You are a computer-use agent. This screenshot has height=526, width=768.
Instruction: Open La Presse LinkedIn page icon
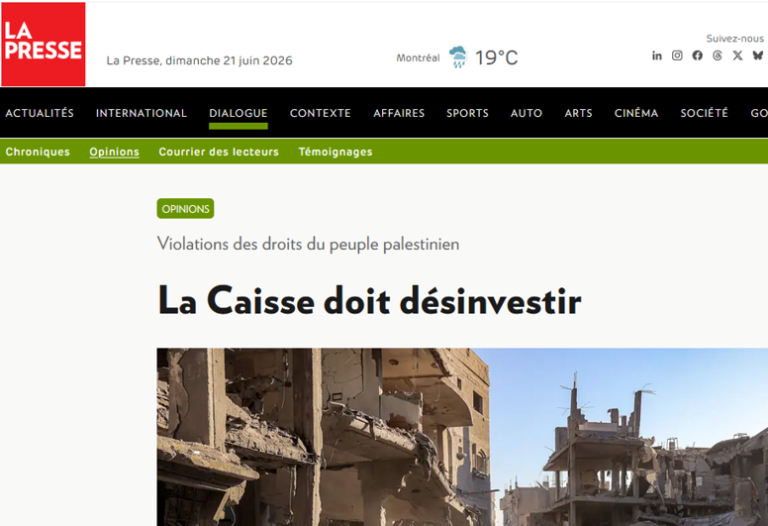pyautogui.click(x=657, y=56)
